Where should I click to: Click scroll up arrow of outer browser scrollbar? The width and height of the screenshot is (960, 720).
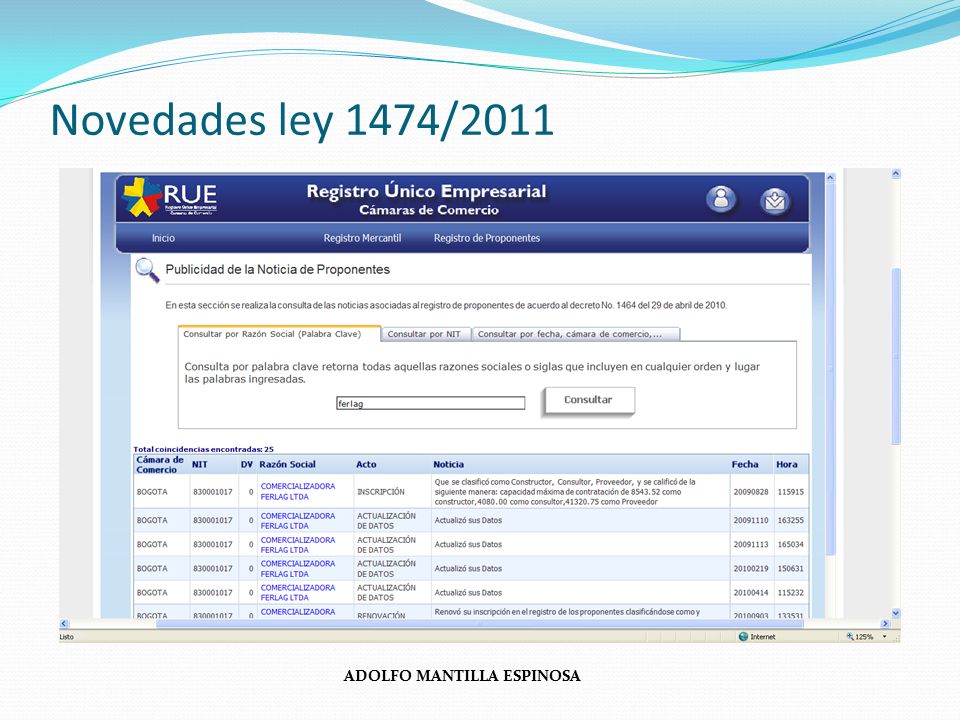click(x=896, y=174)
